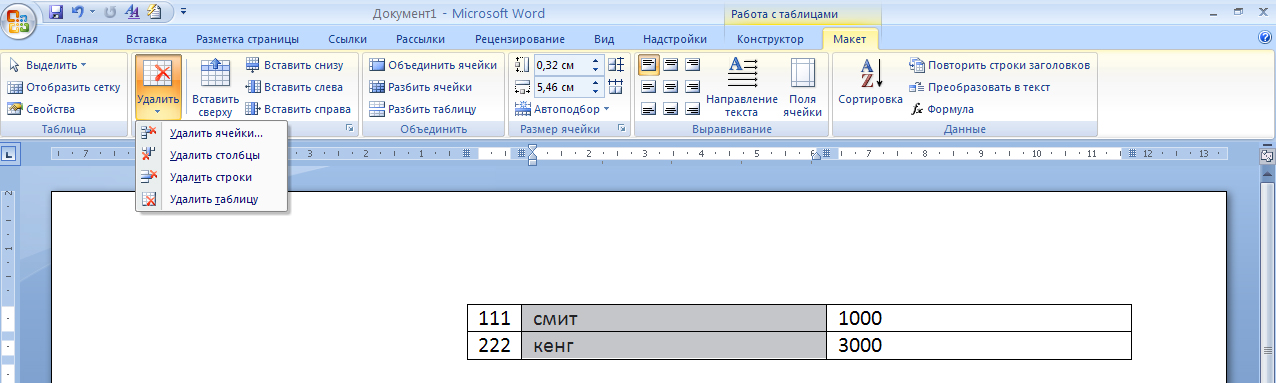This screenshot has width=1276, height=383.
Task: Align cell text bottom left
Action: pos(648,109)
